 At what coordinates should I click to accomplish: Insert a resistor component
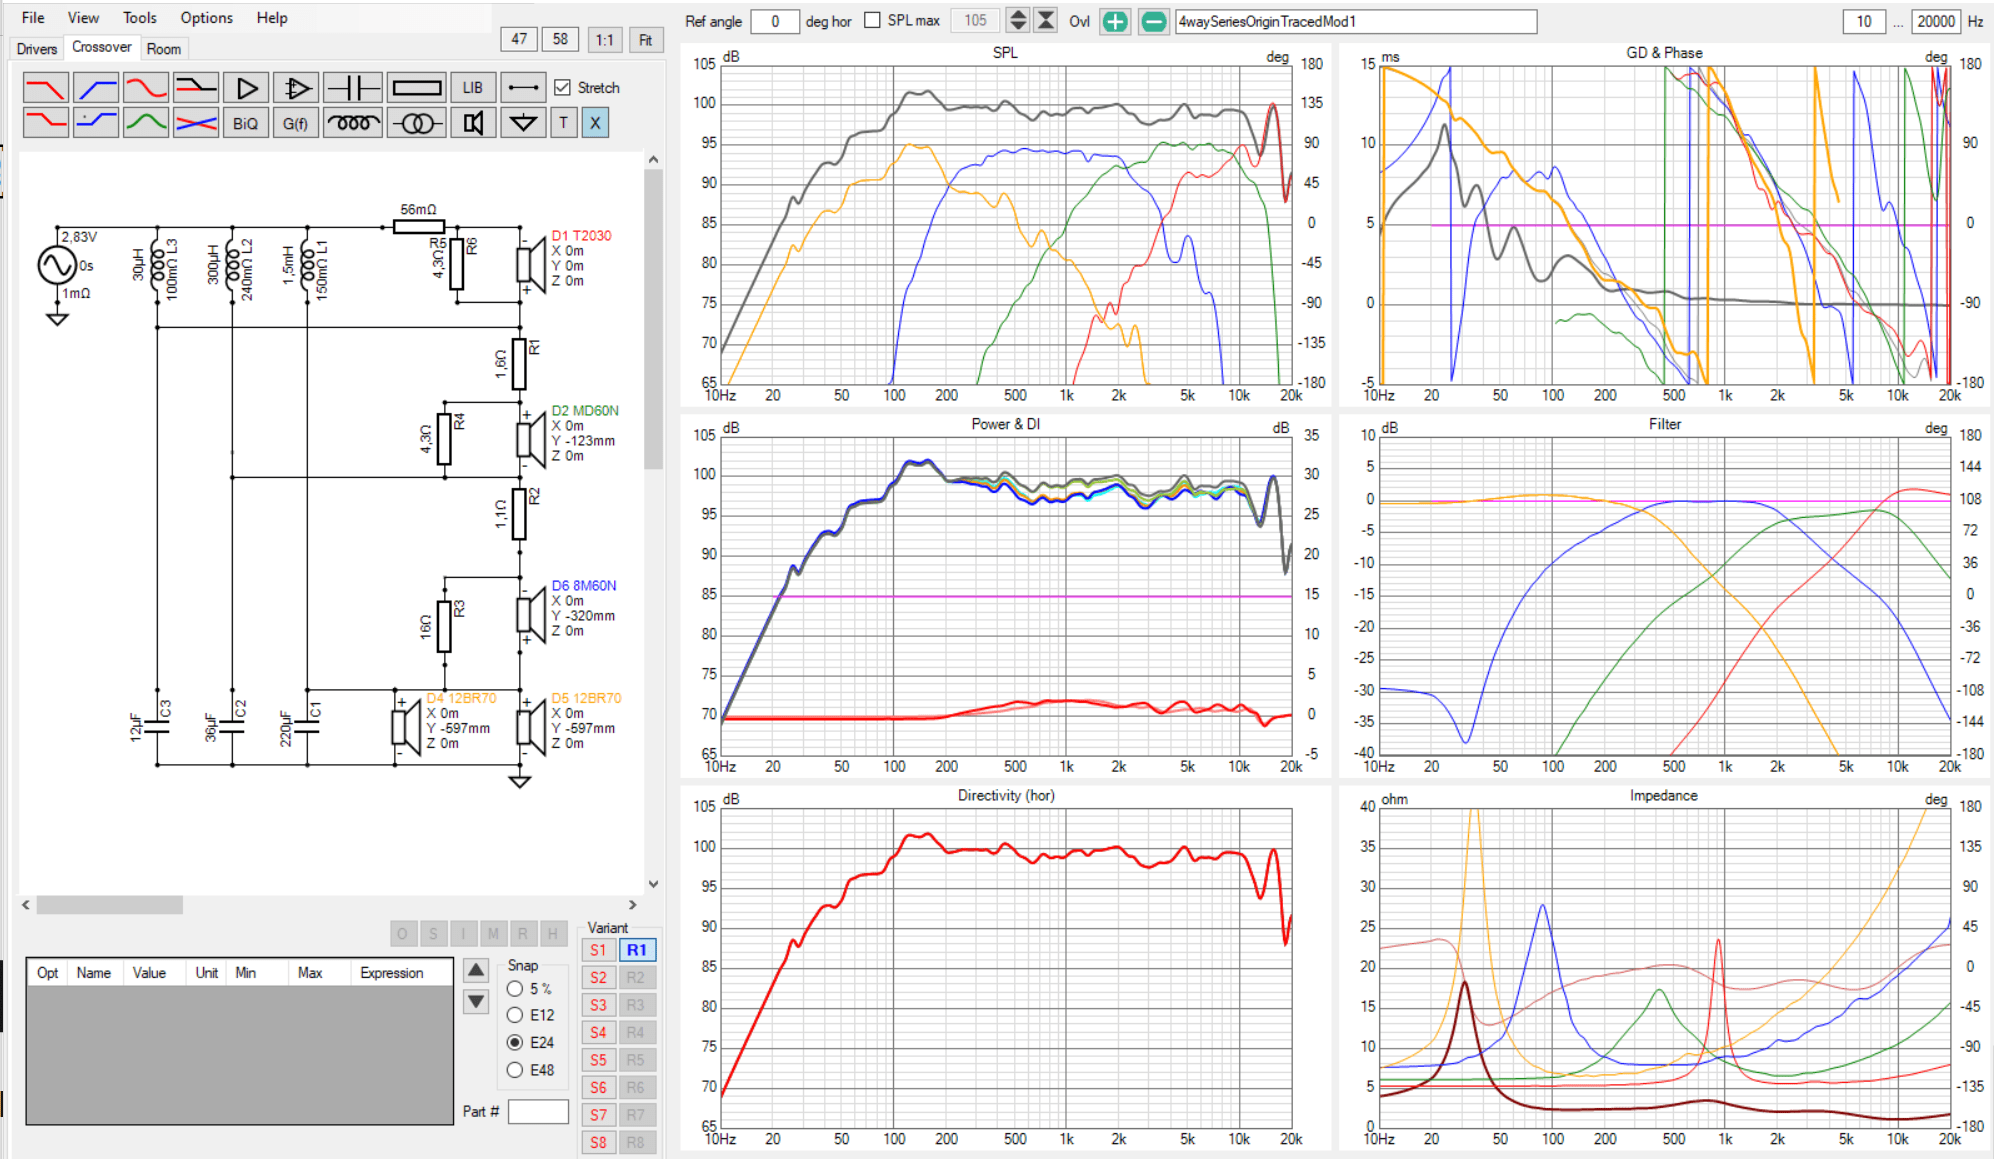(416, 88)
